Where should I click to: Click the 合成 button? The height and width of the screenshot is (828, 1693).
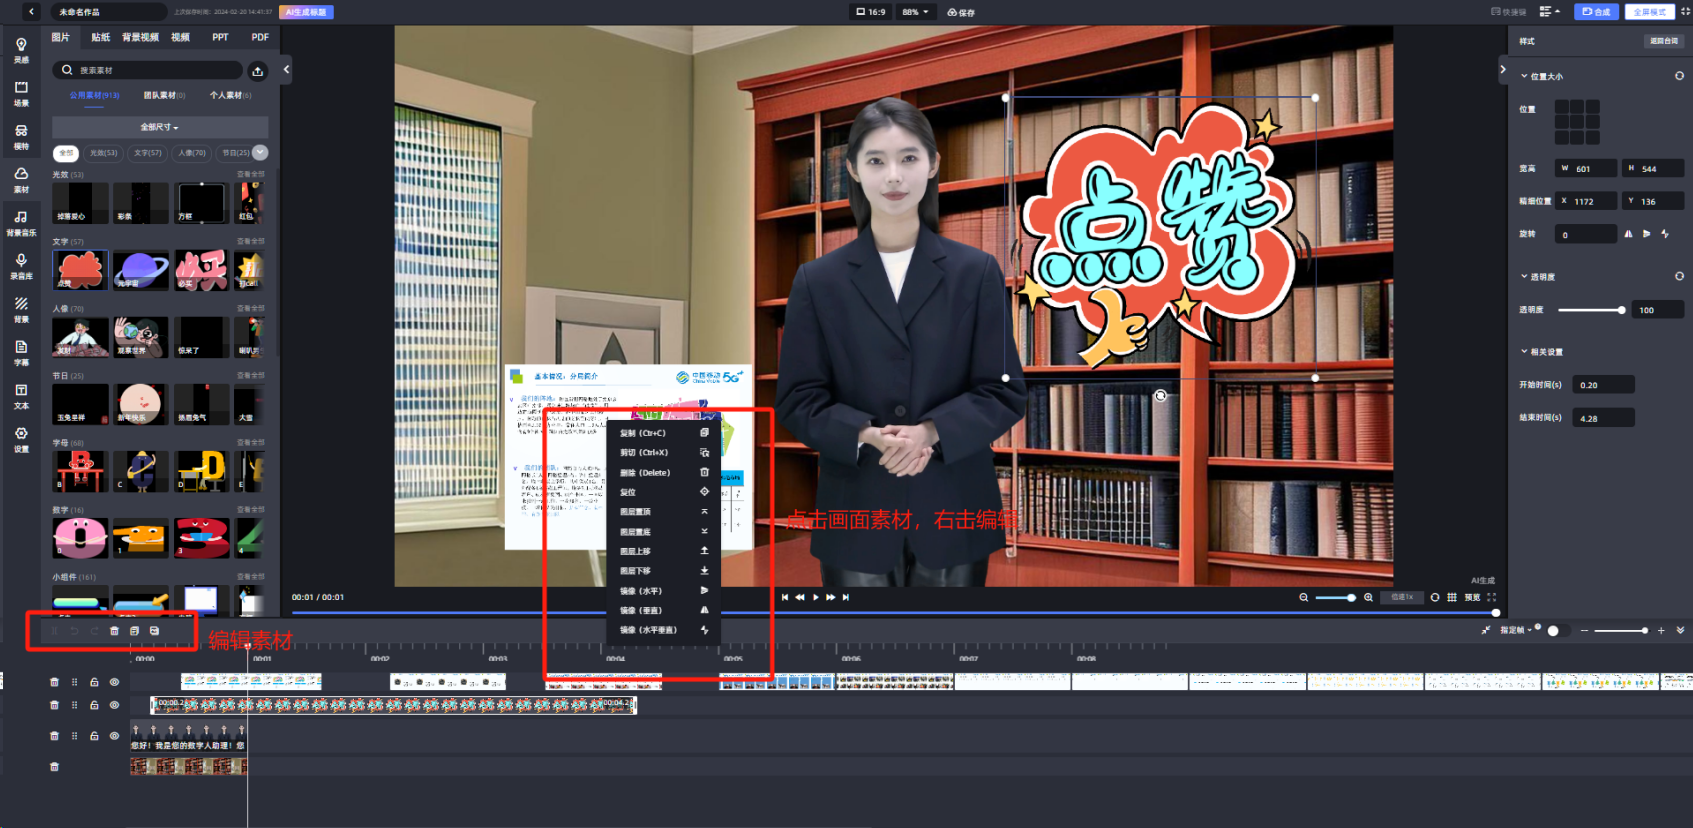pyautogui.click(x=1596, y=12)
